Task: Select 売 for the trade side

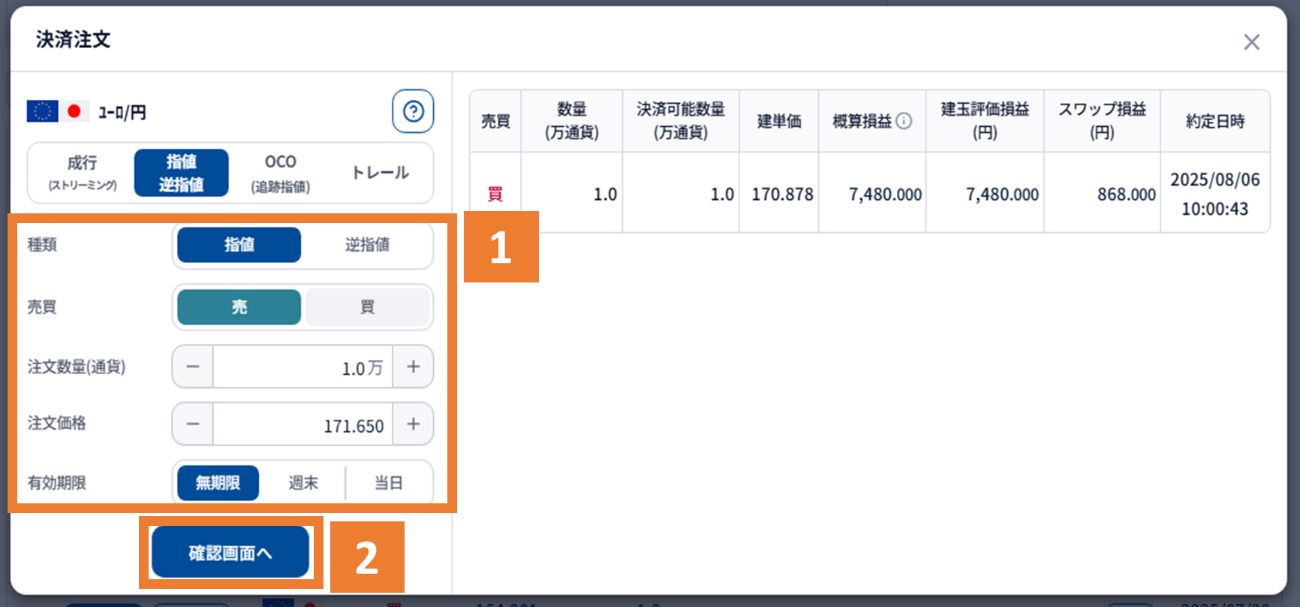Action: click(x=239, y=308)
